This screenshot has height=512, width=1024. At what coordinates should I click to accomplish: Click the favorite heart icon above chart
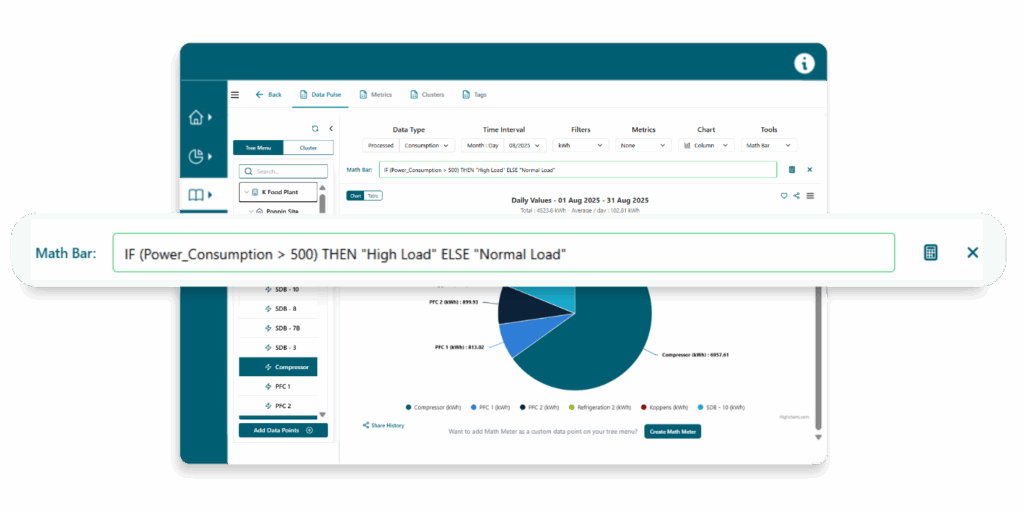(x=784, y=196)
